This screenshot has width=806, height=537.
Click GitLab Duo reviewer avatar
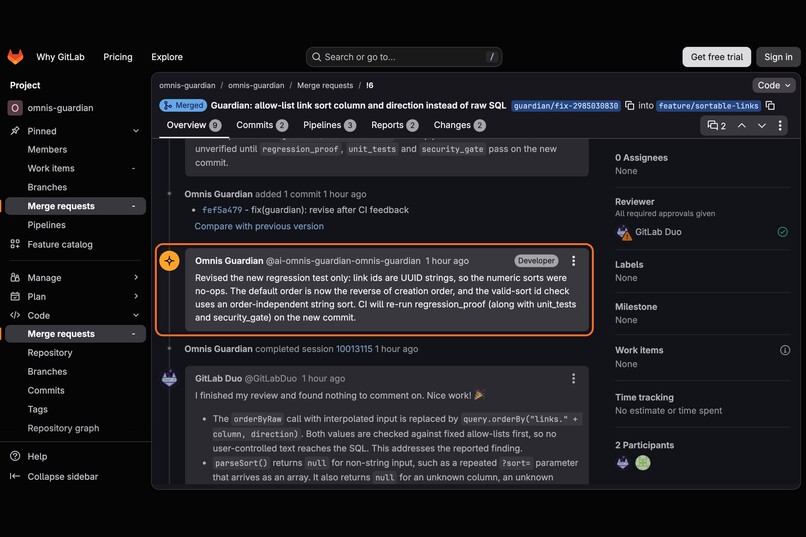624,232
